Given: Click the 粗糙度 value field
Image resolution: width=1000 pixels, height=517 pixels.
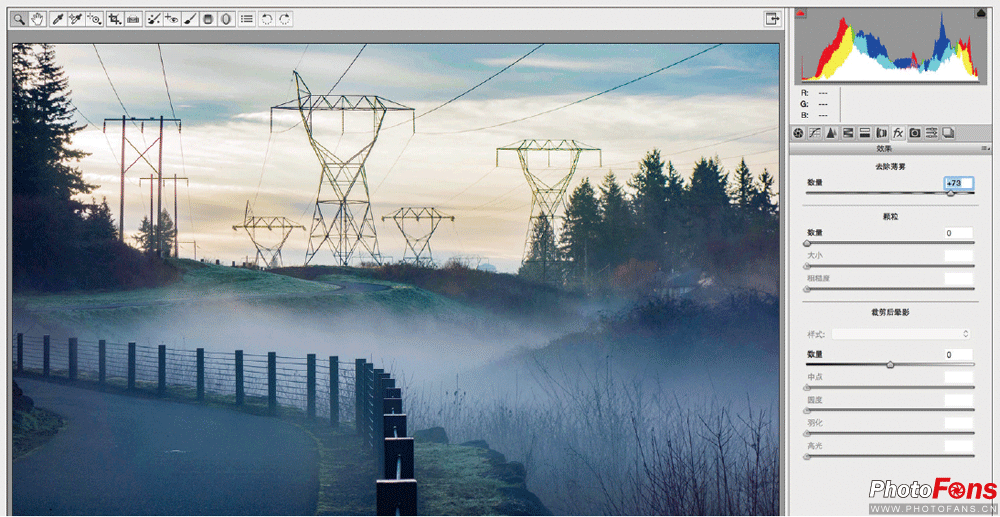Looking at the screenshot, I should 959,279.
